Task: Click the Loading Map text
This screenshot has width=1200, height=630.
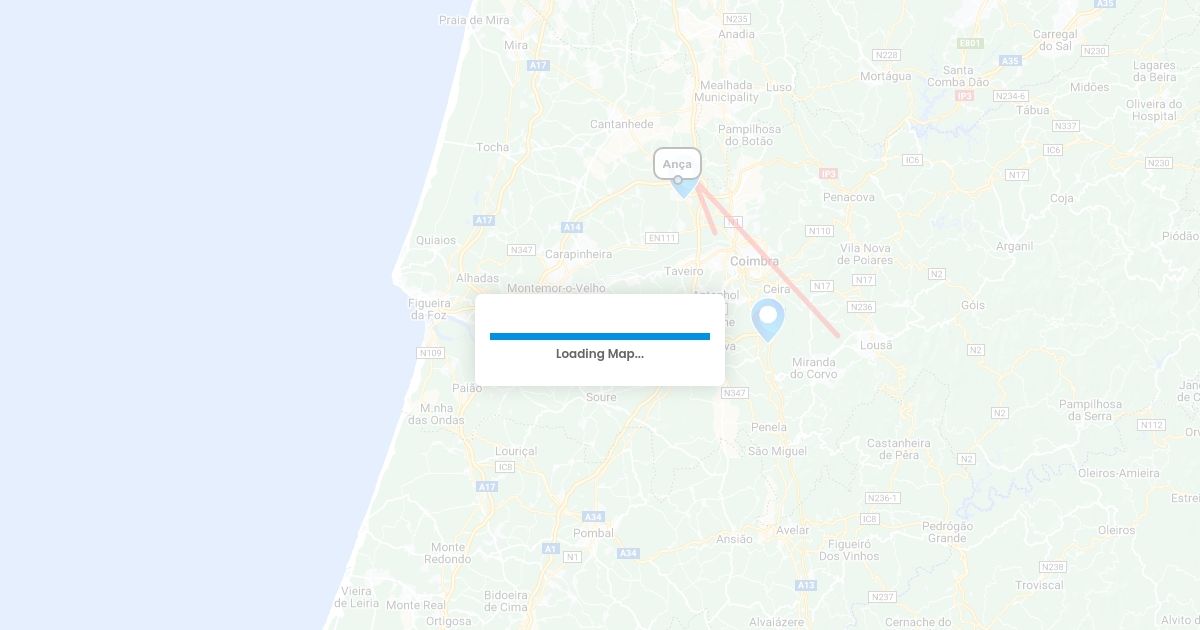Action: click(600, 354)
